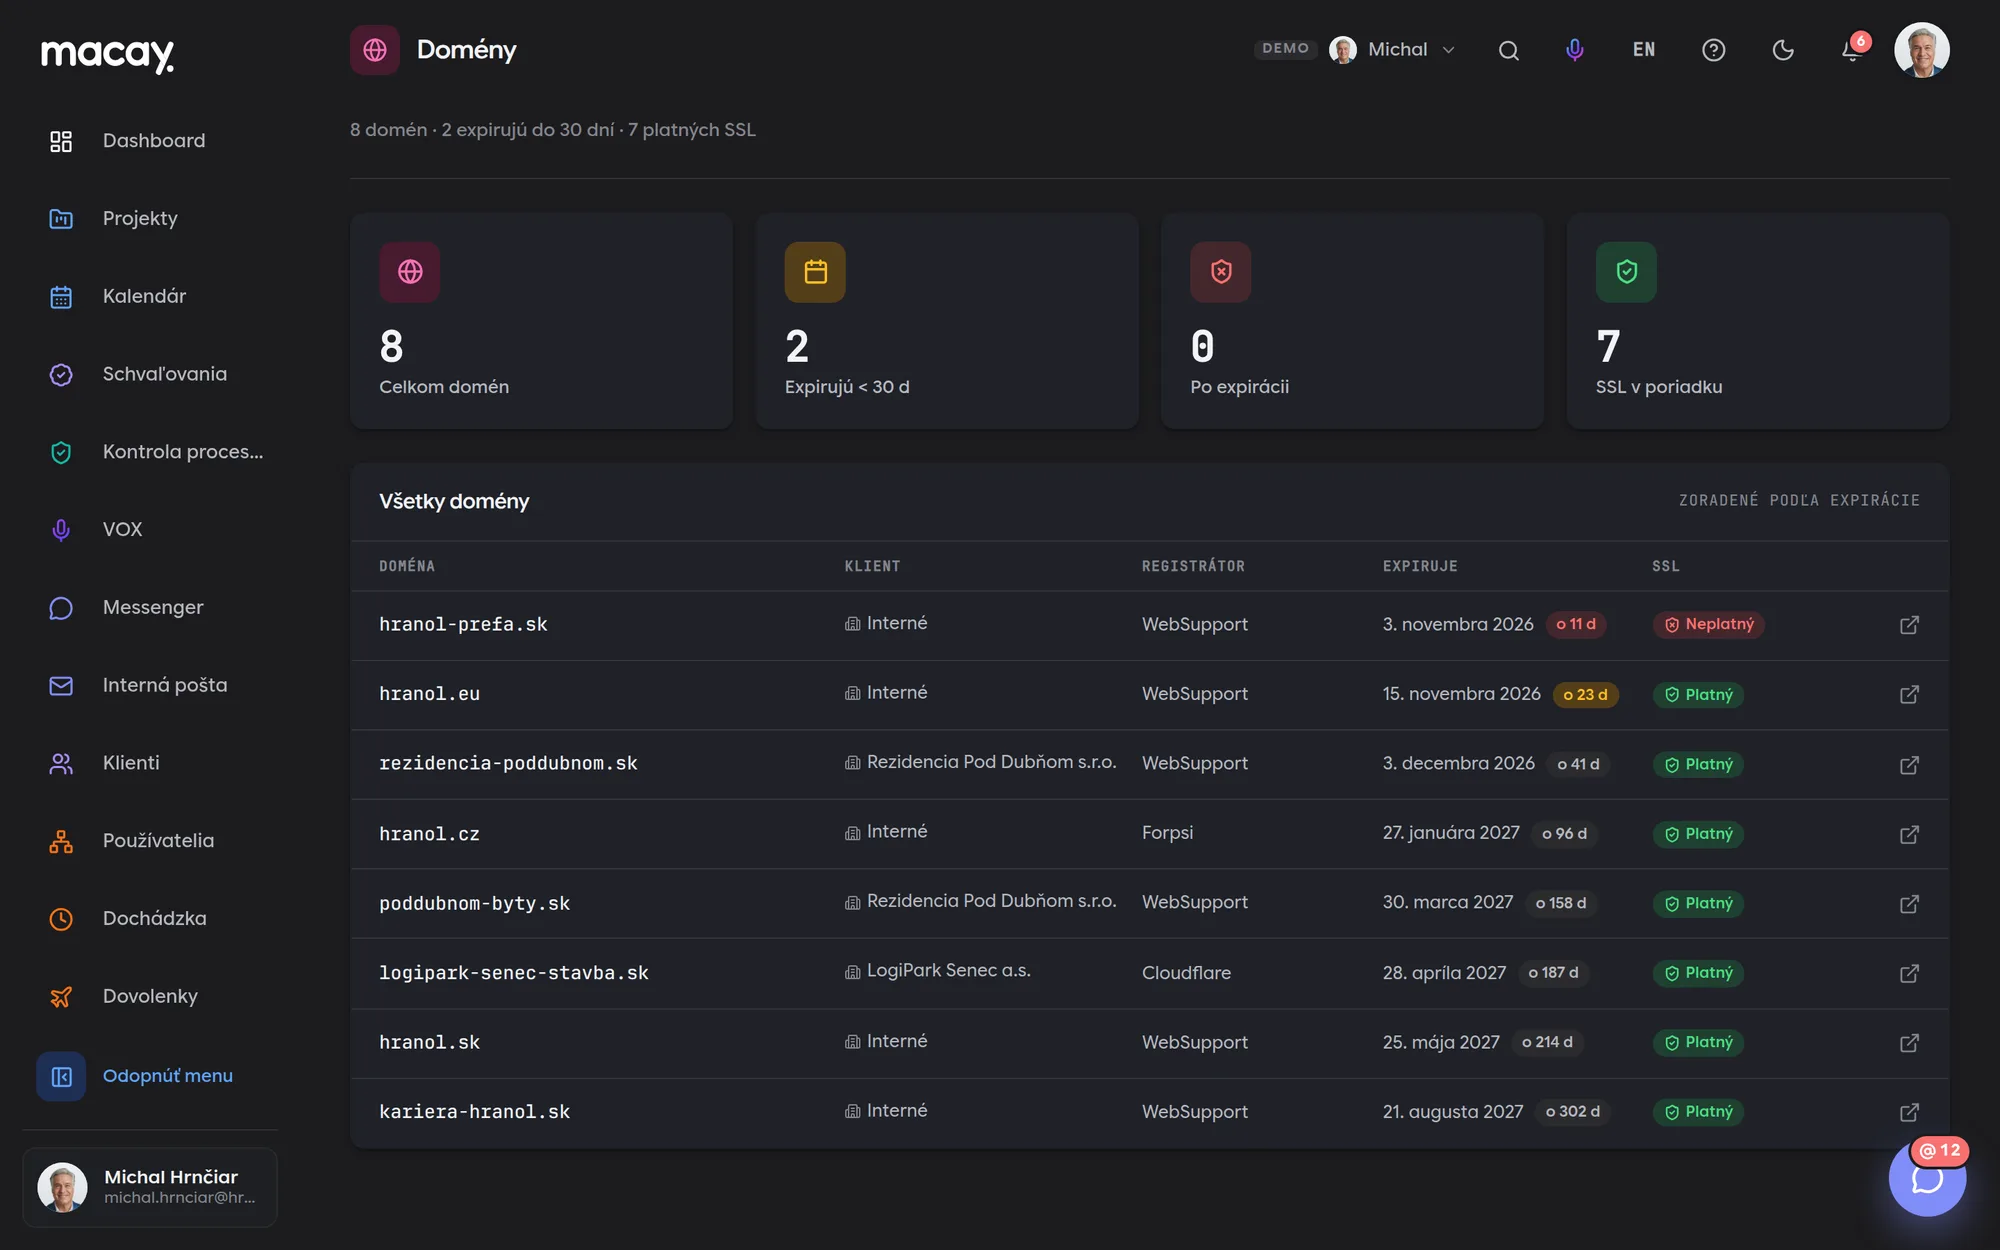The image size is (2000, 1250).
Task: Open top-right user avatar menu
Action: tap(1921, 50)
